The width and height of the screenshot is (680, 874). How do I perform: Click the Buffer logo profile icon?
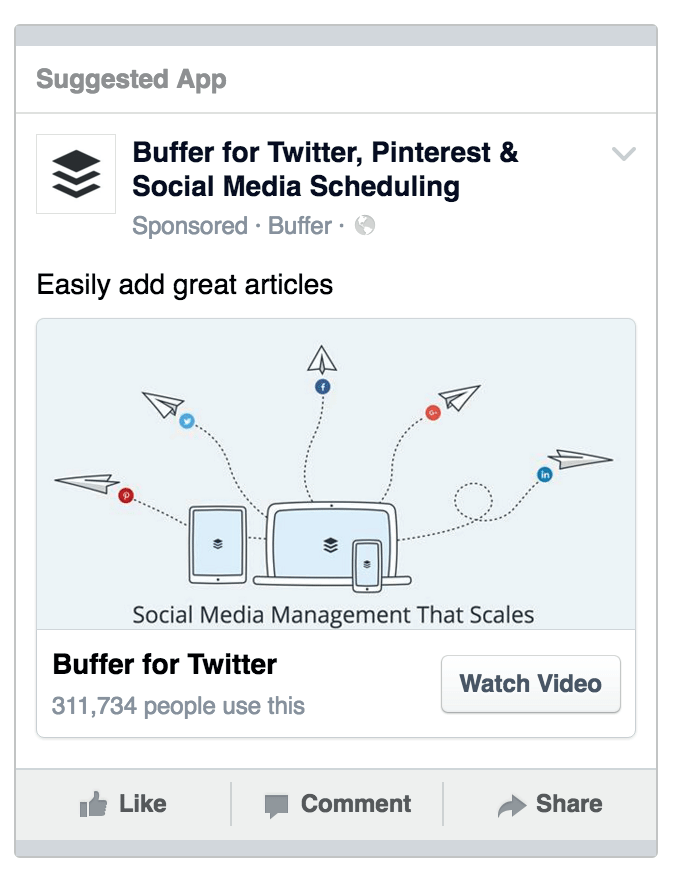[76, 173]
